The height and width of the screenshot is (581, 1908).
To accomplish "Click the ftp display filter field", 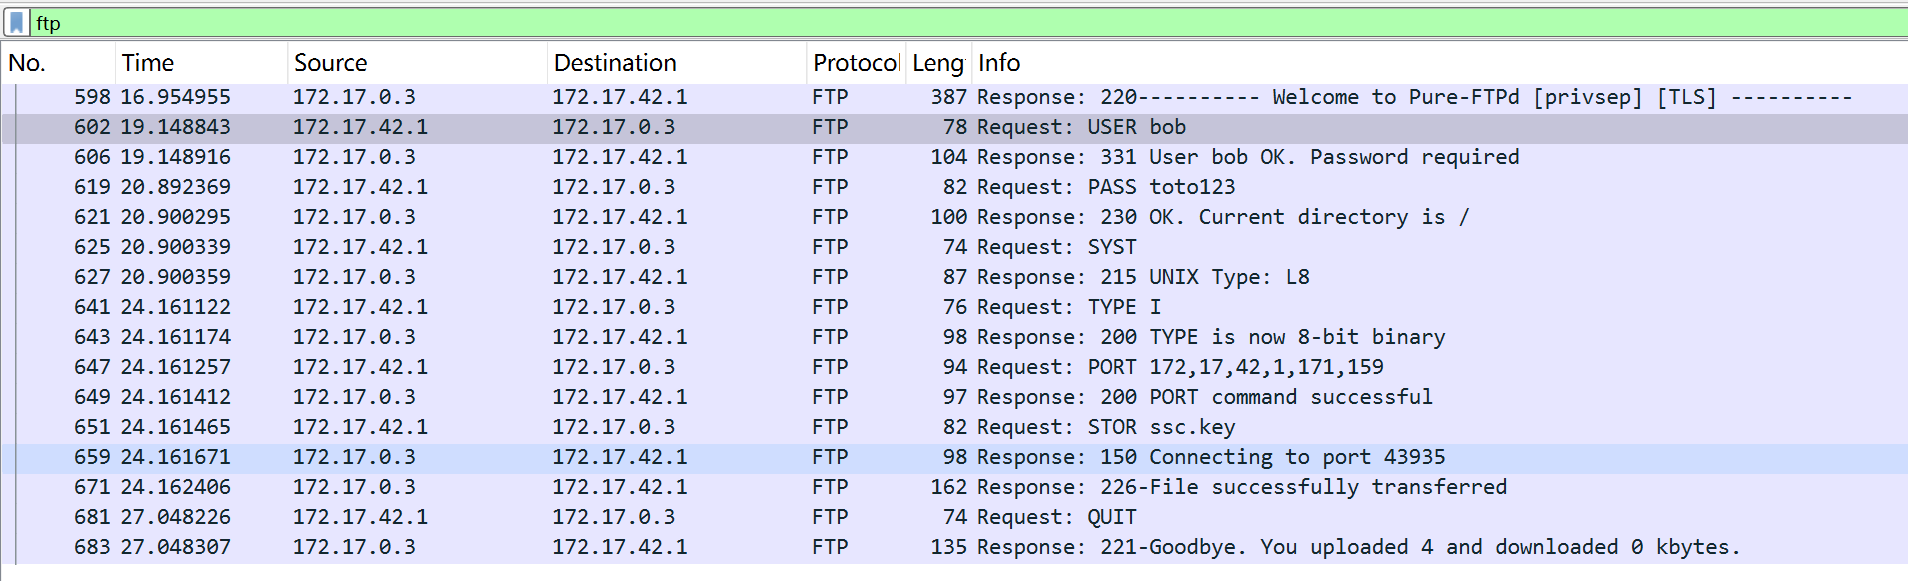I will (968, 22).
